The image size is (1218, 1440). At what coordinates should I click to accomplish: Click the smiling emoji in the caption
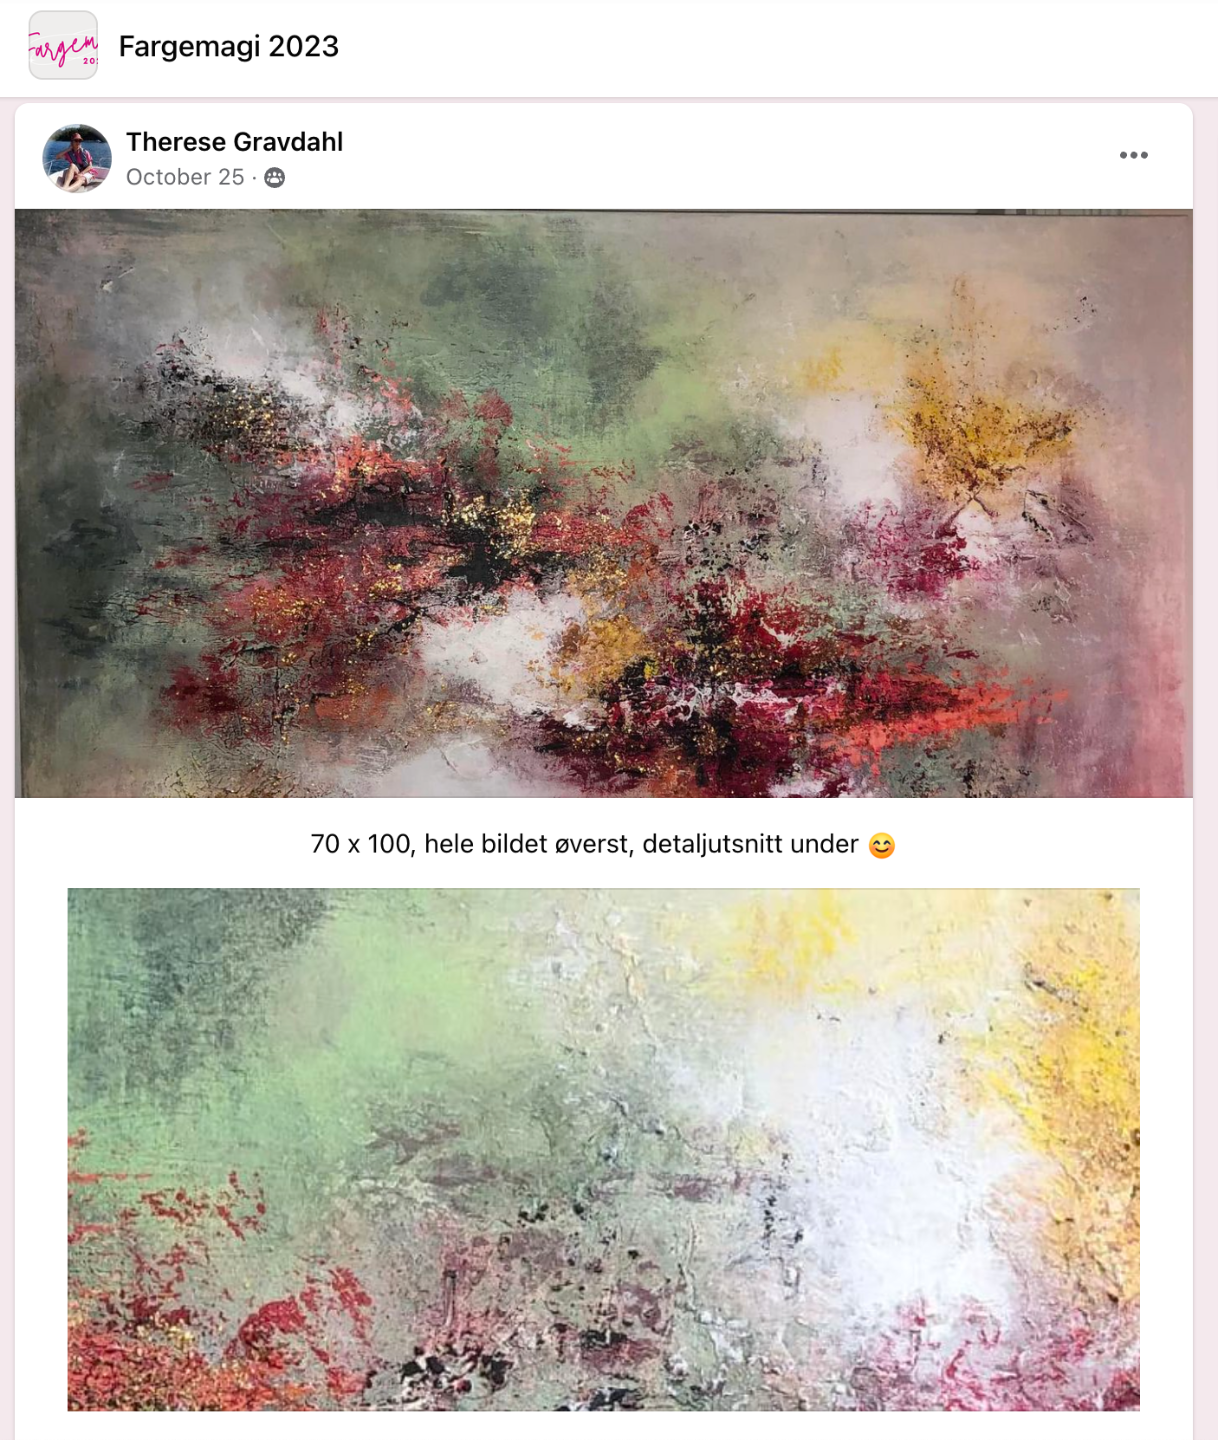[x=881, y=846]
